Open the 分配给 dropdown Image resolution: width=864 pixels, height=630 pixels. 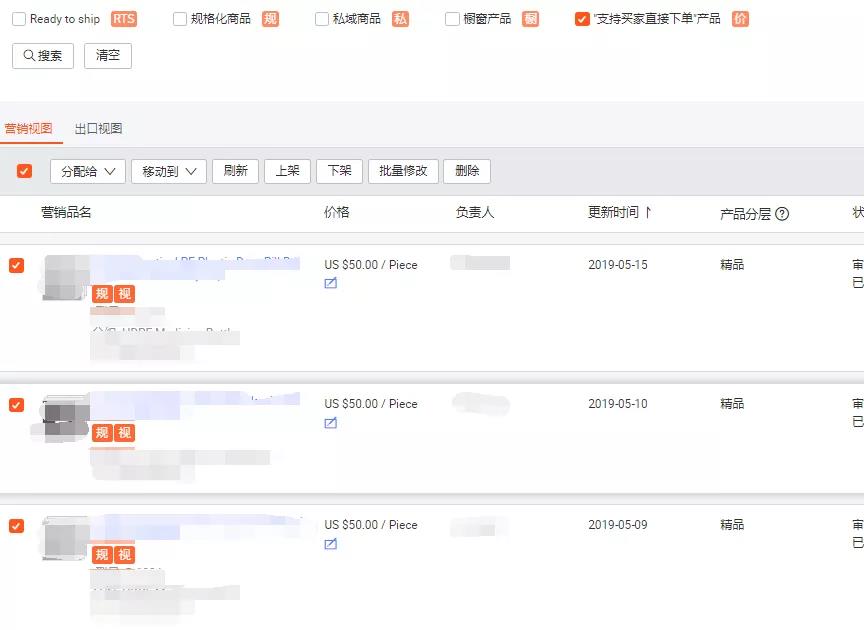tap(86, 171)
